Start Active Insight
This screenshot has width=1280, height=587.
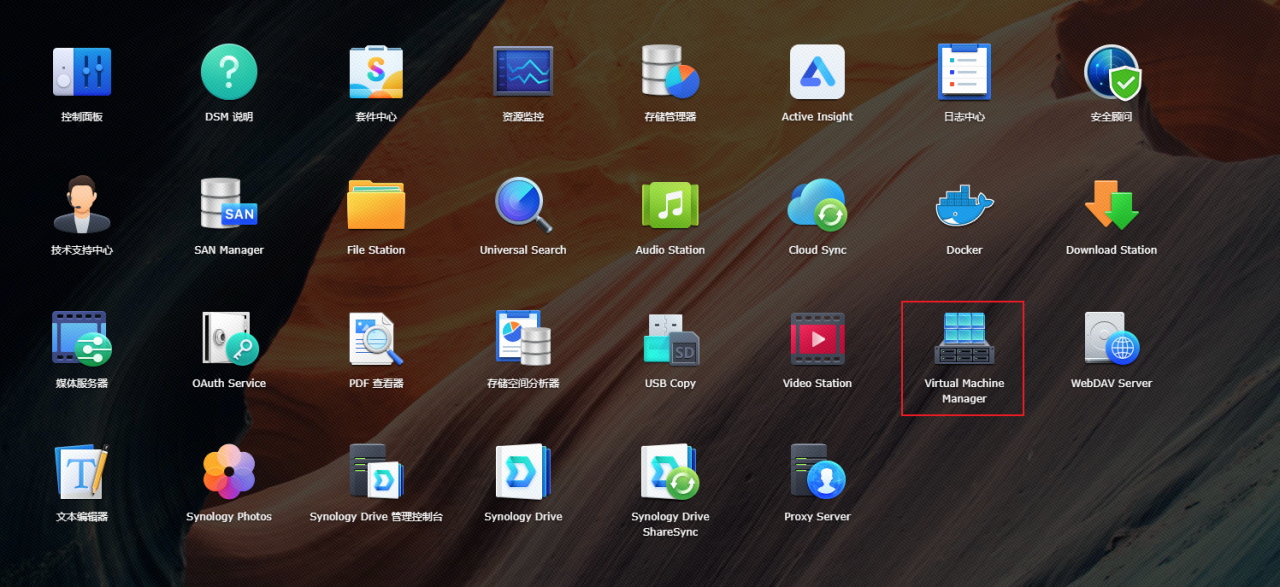(x=816, y=71)
